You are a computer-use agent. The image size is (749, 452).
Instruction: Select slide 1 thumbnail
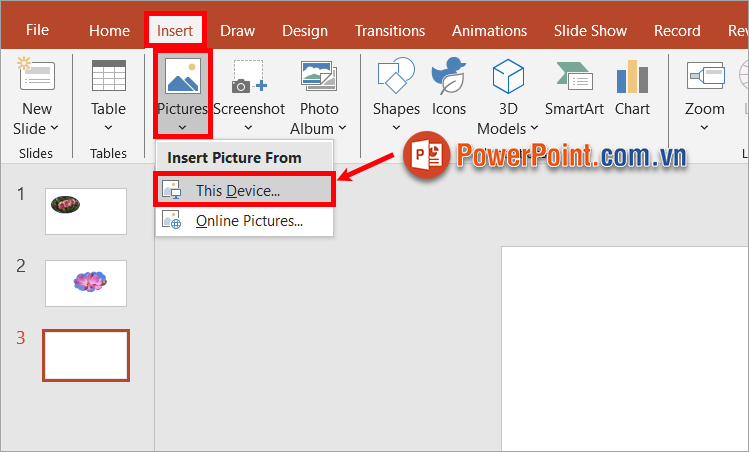click(x=86, y=211)
